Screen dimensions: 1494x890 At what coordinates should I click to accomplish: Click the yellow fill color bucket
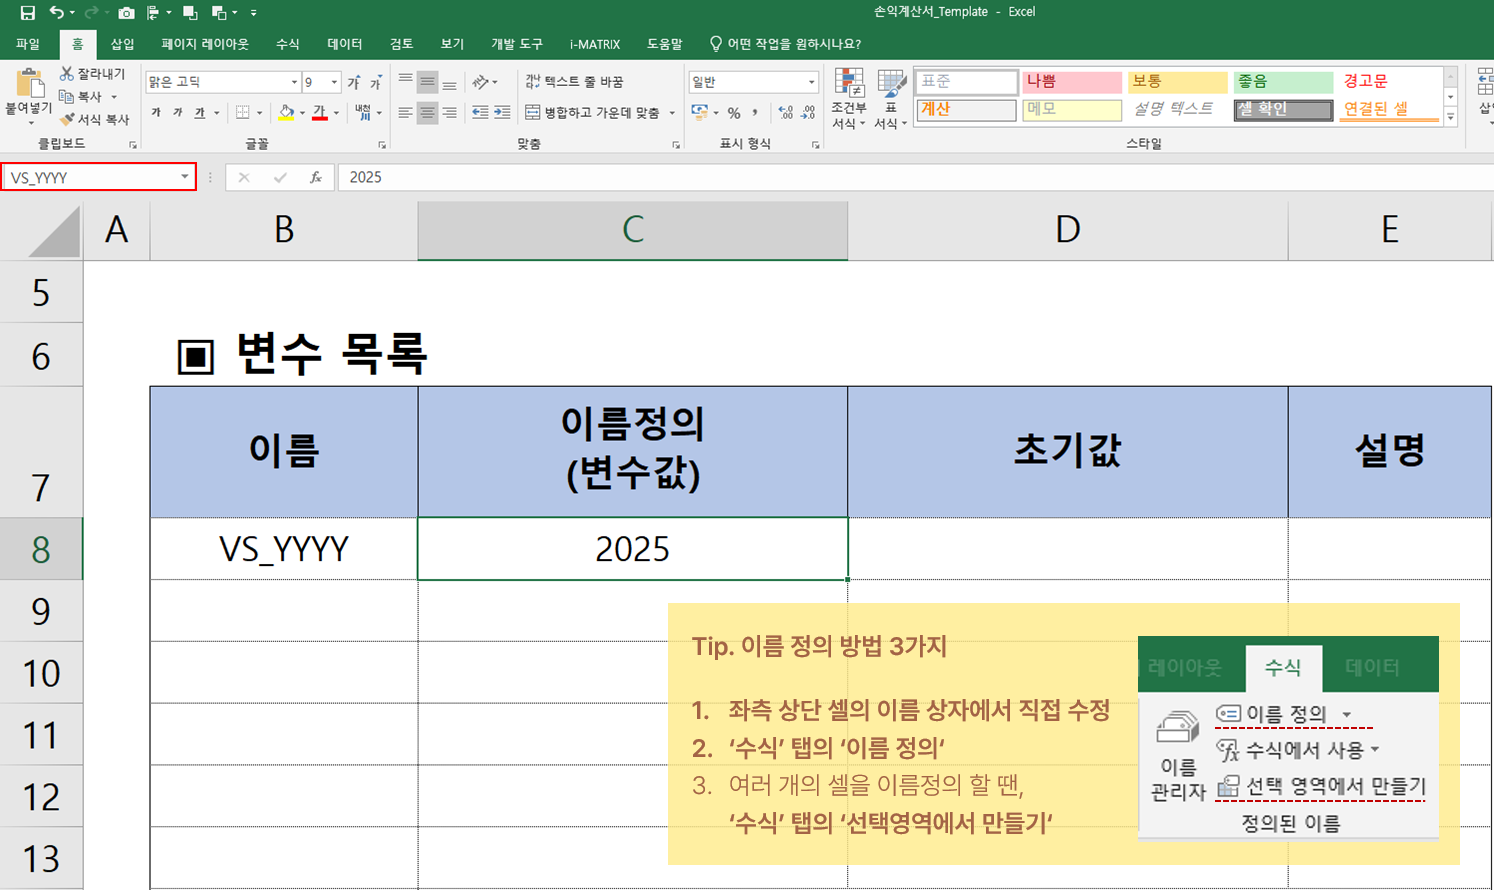[286, 113]
